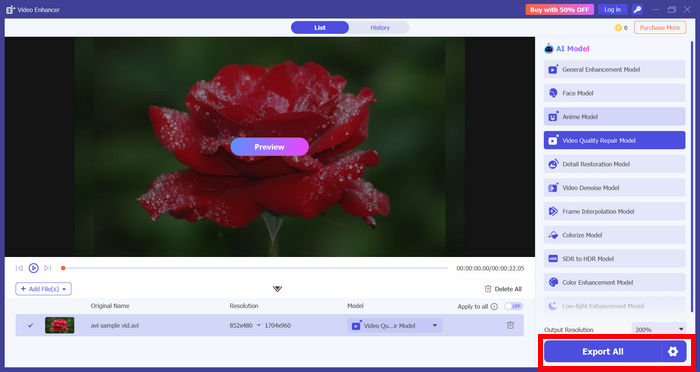Image resolution: width=700 pixels, height=372 pixels.
Task: Click the timecode 00:00:00.00/00:00:22.05
Action: coord(490,268)
